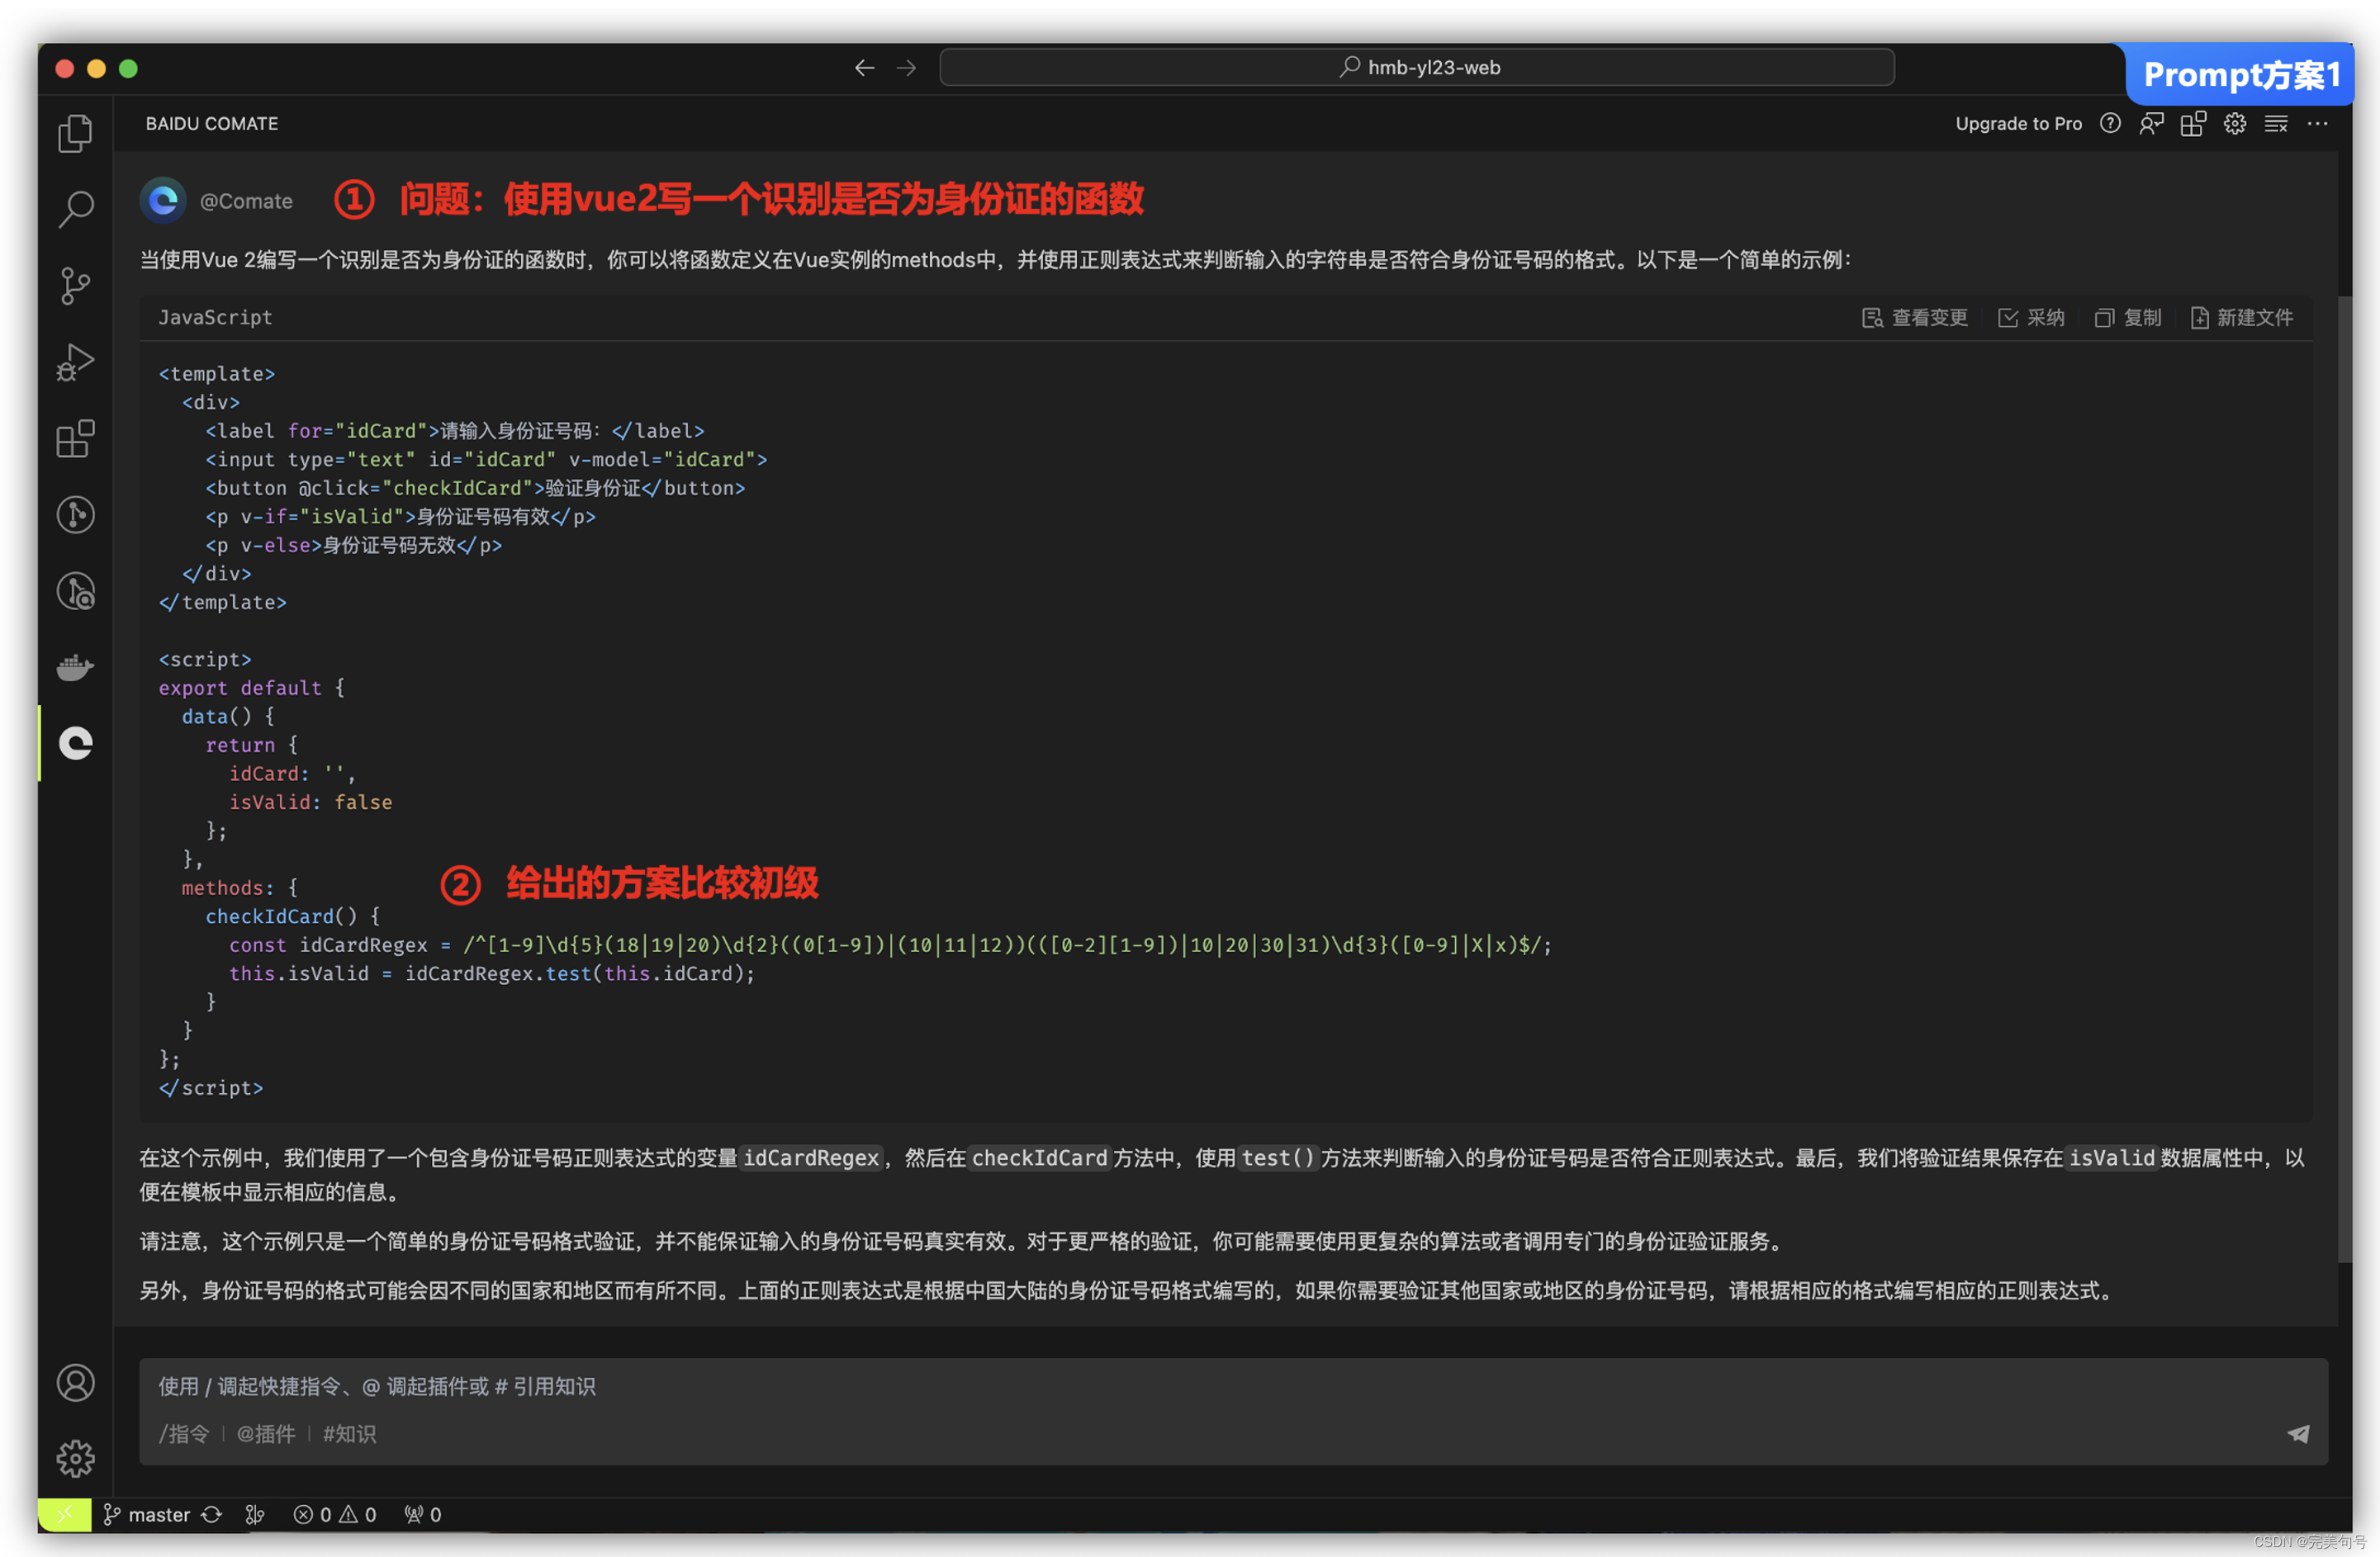Open the Manage gear in activity bar
Viewport: 2380px width, 1557px height.
click(75, 1459)
